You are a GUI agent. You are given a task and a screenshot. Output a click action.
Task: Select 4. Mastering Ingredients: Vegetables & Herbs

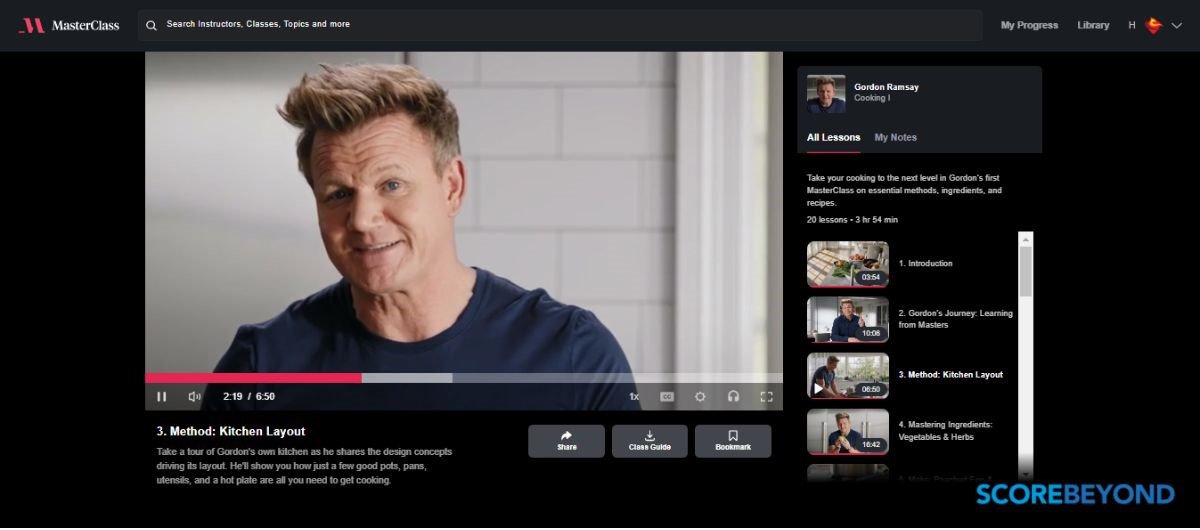945,431
